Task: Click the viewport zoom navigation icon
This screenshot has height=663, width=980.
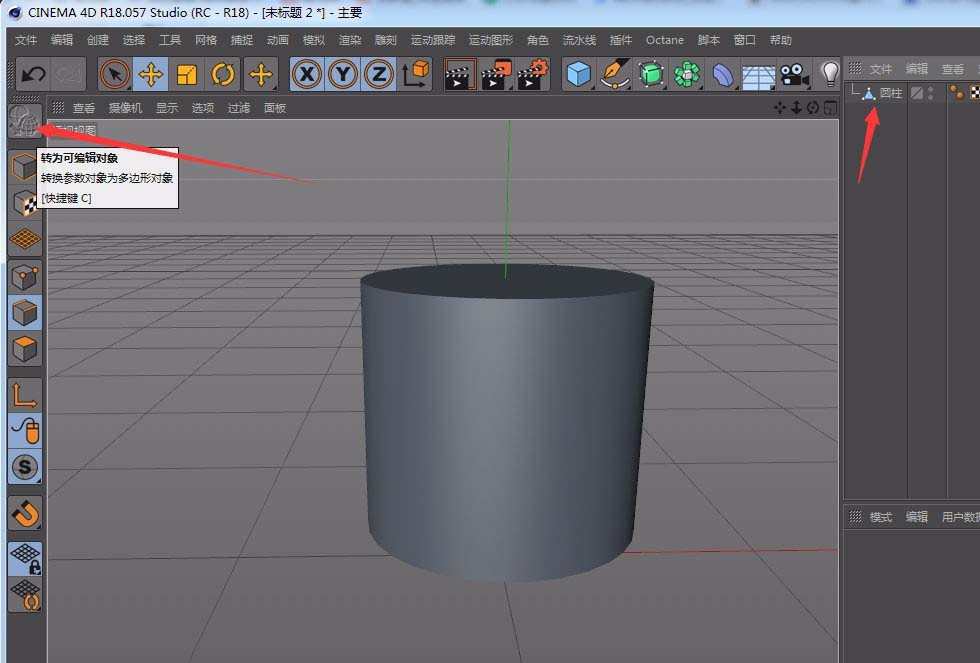Action: [x=796, y=108]
